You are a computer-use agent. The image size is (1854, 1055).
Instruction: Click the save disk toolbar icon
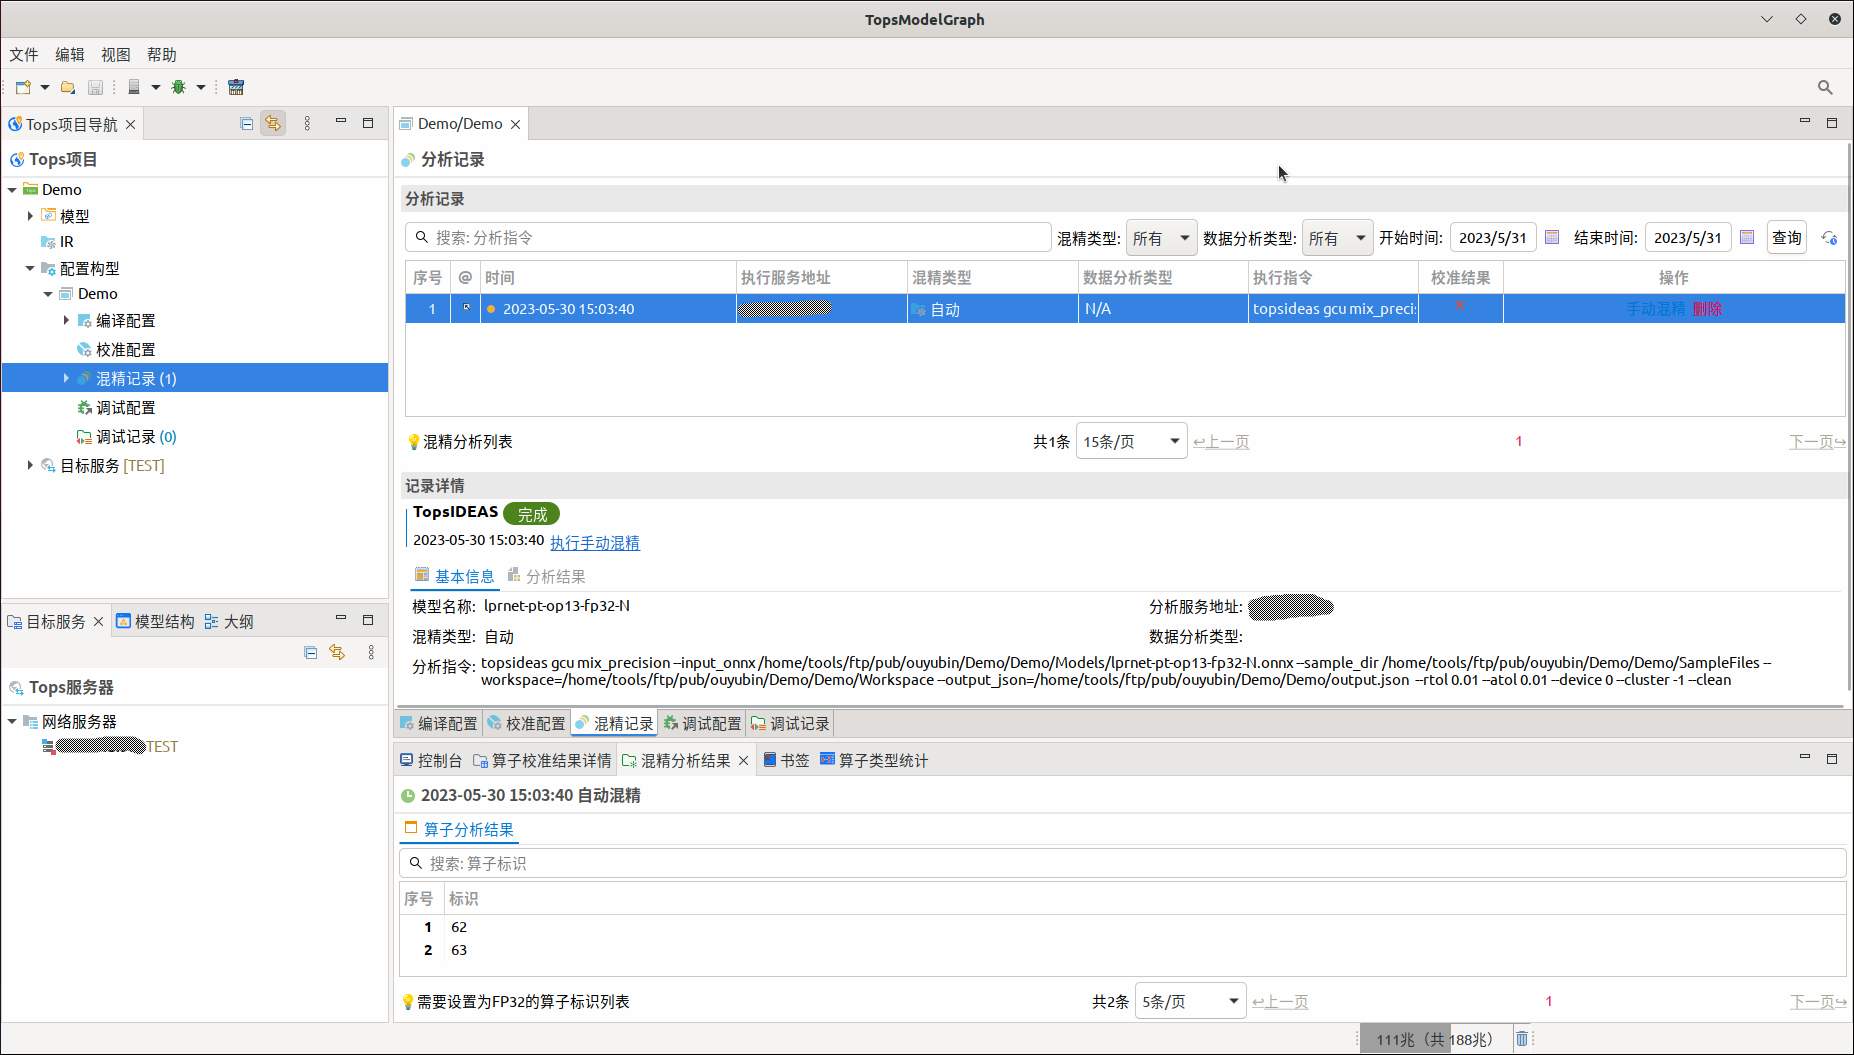[x=95, y=87]
